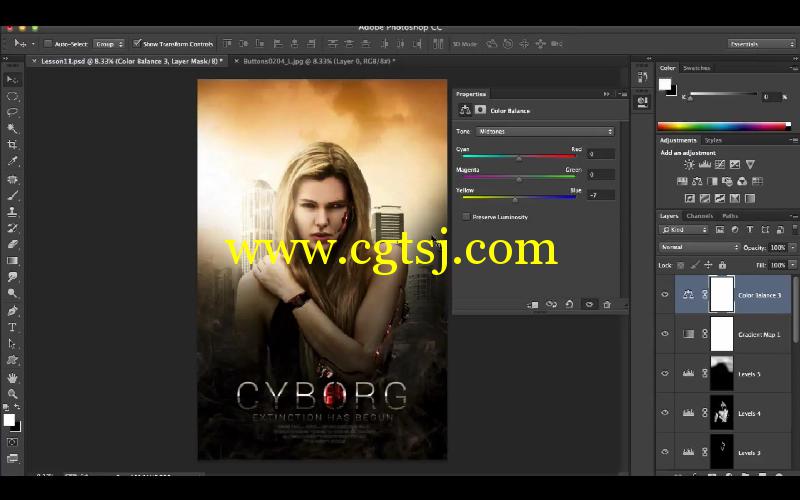The width and height of the screenshot is (800, 500).
Task: Reset Color Balance to adjustment defaults
Action: [569, 305]
